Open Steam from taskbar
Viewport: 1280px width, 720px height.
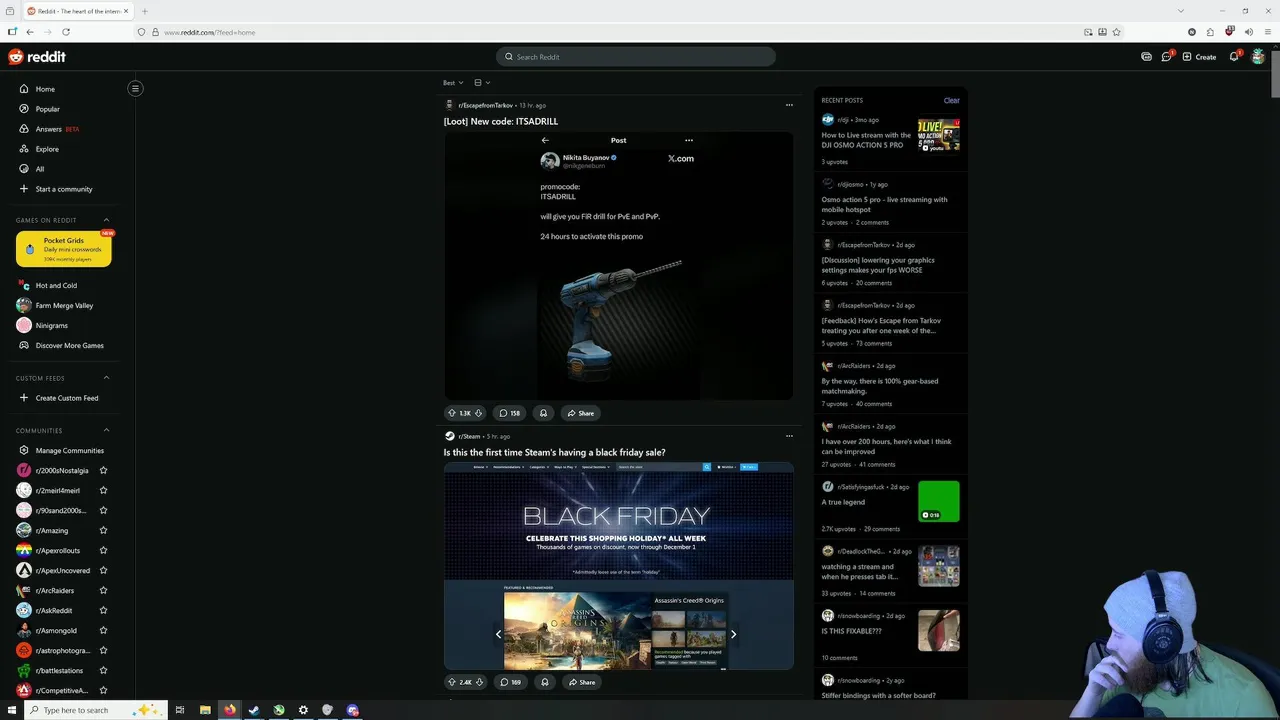pyautogui.click(x=254, y=710)
